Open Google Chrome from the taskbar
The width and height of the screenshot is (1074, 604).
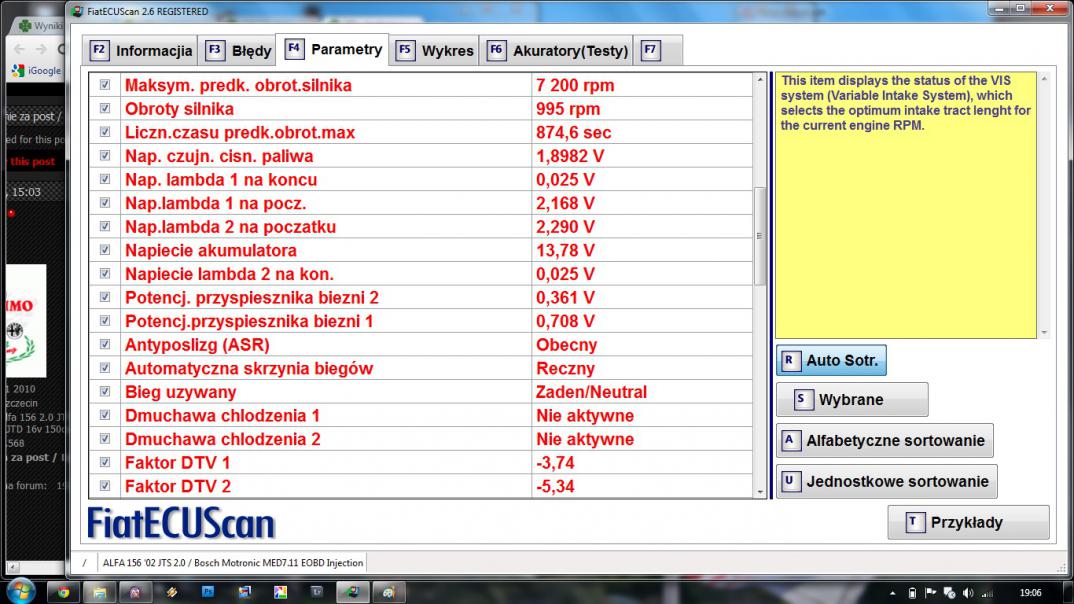[x=63, y=592]
